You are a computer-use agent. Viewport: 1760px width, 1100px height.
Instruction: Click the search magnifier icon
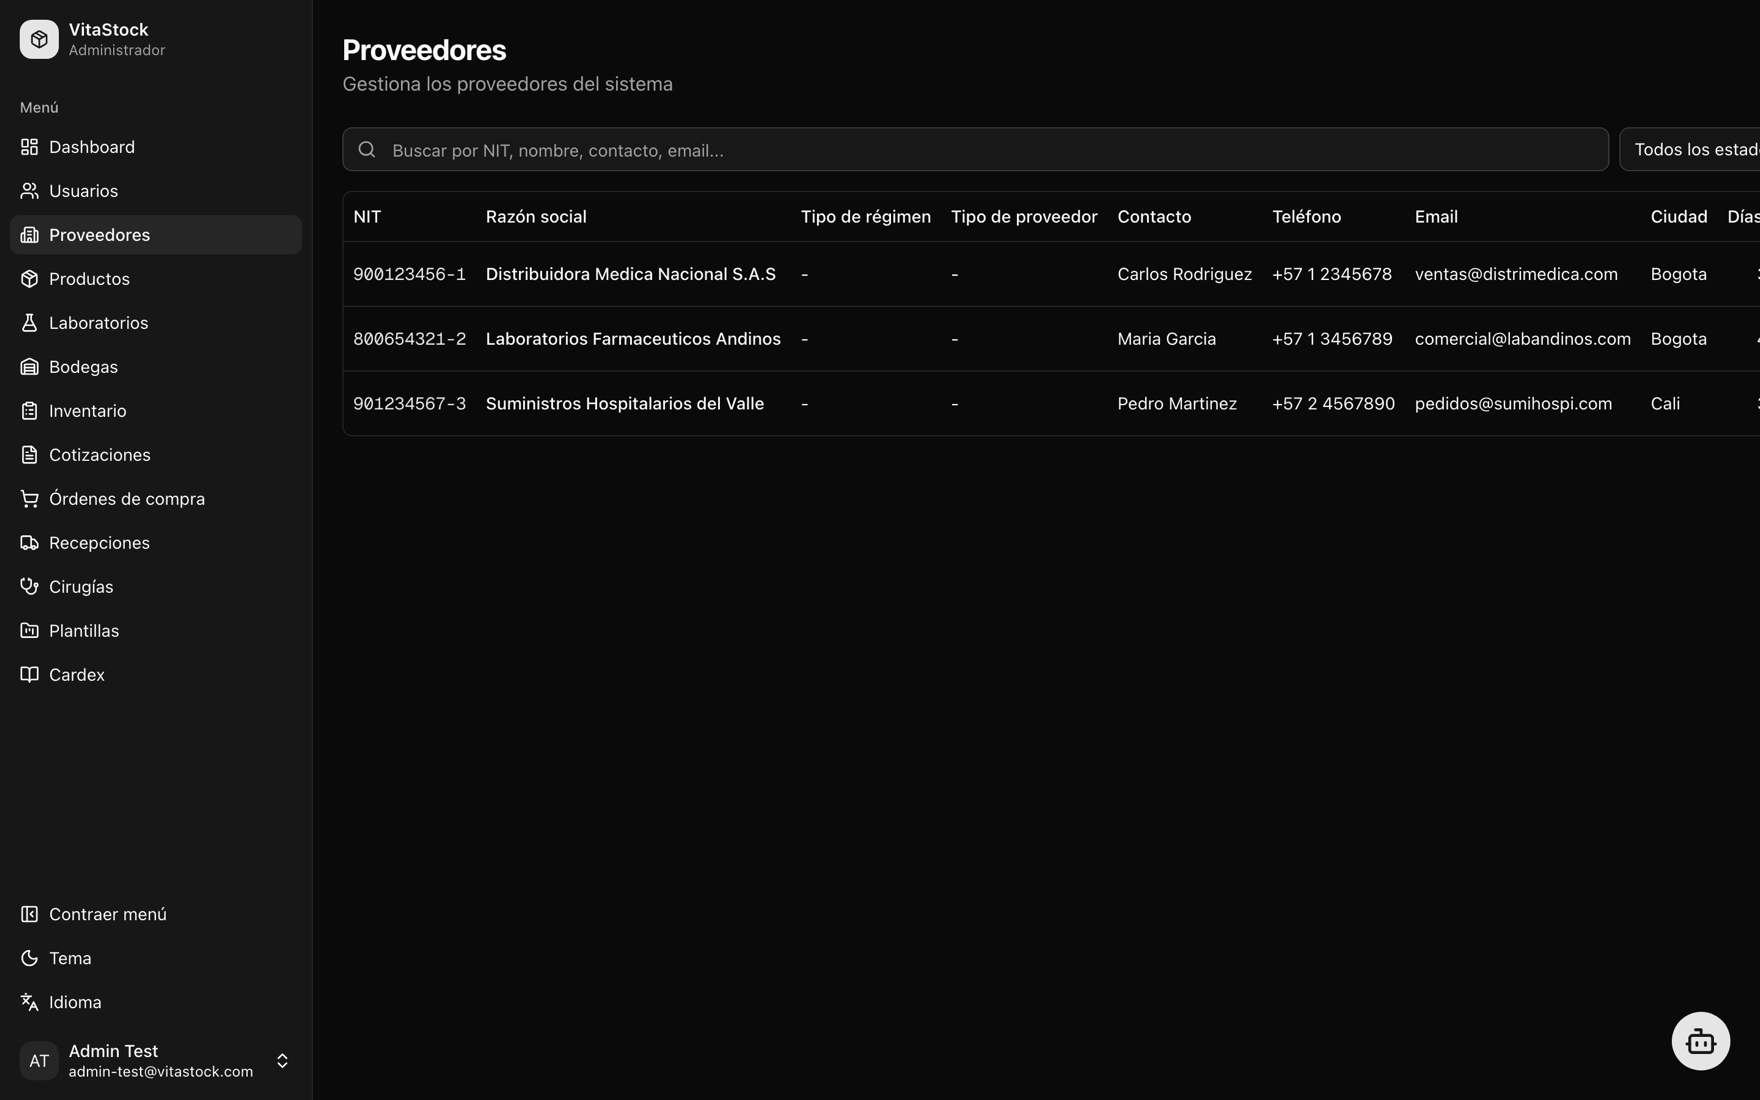click(367, 149)
